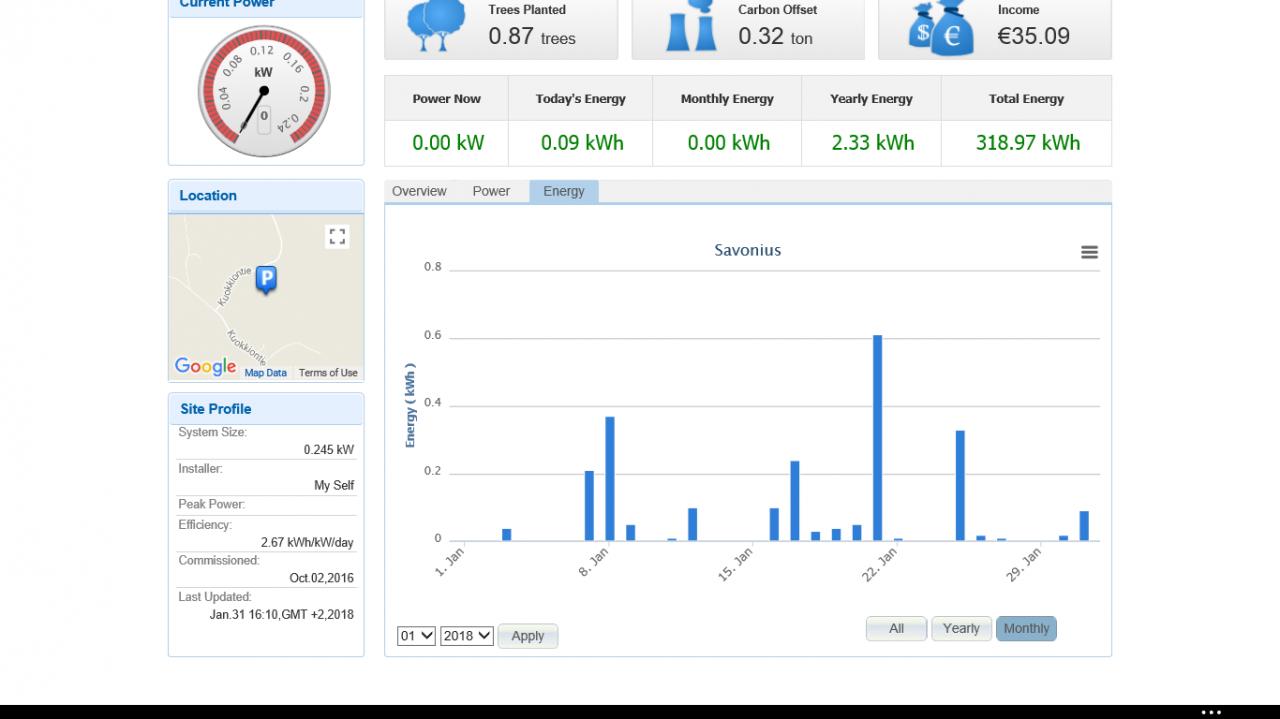Viewport: 1280px width, 719px height.
Task: Click the Installer value My Self
Action: (334, 486)
